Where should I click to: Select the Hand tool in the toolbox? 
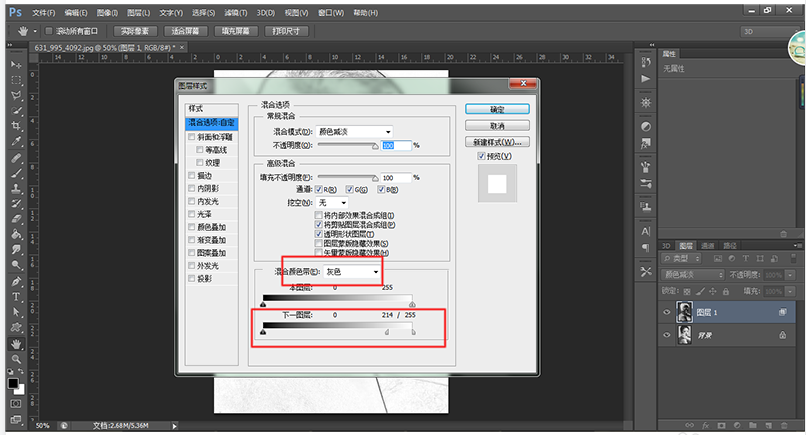coord(16,343)
